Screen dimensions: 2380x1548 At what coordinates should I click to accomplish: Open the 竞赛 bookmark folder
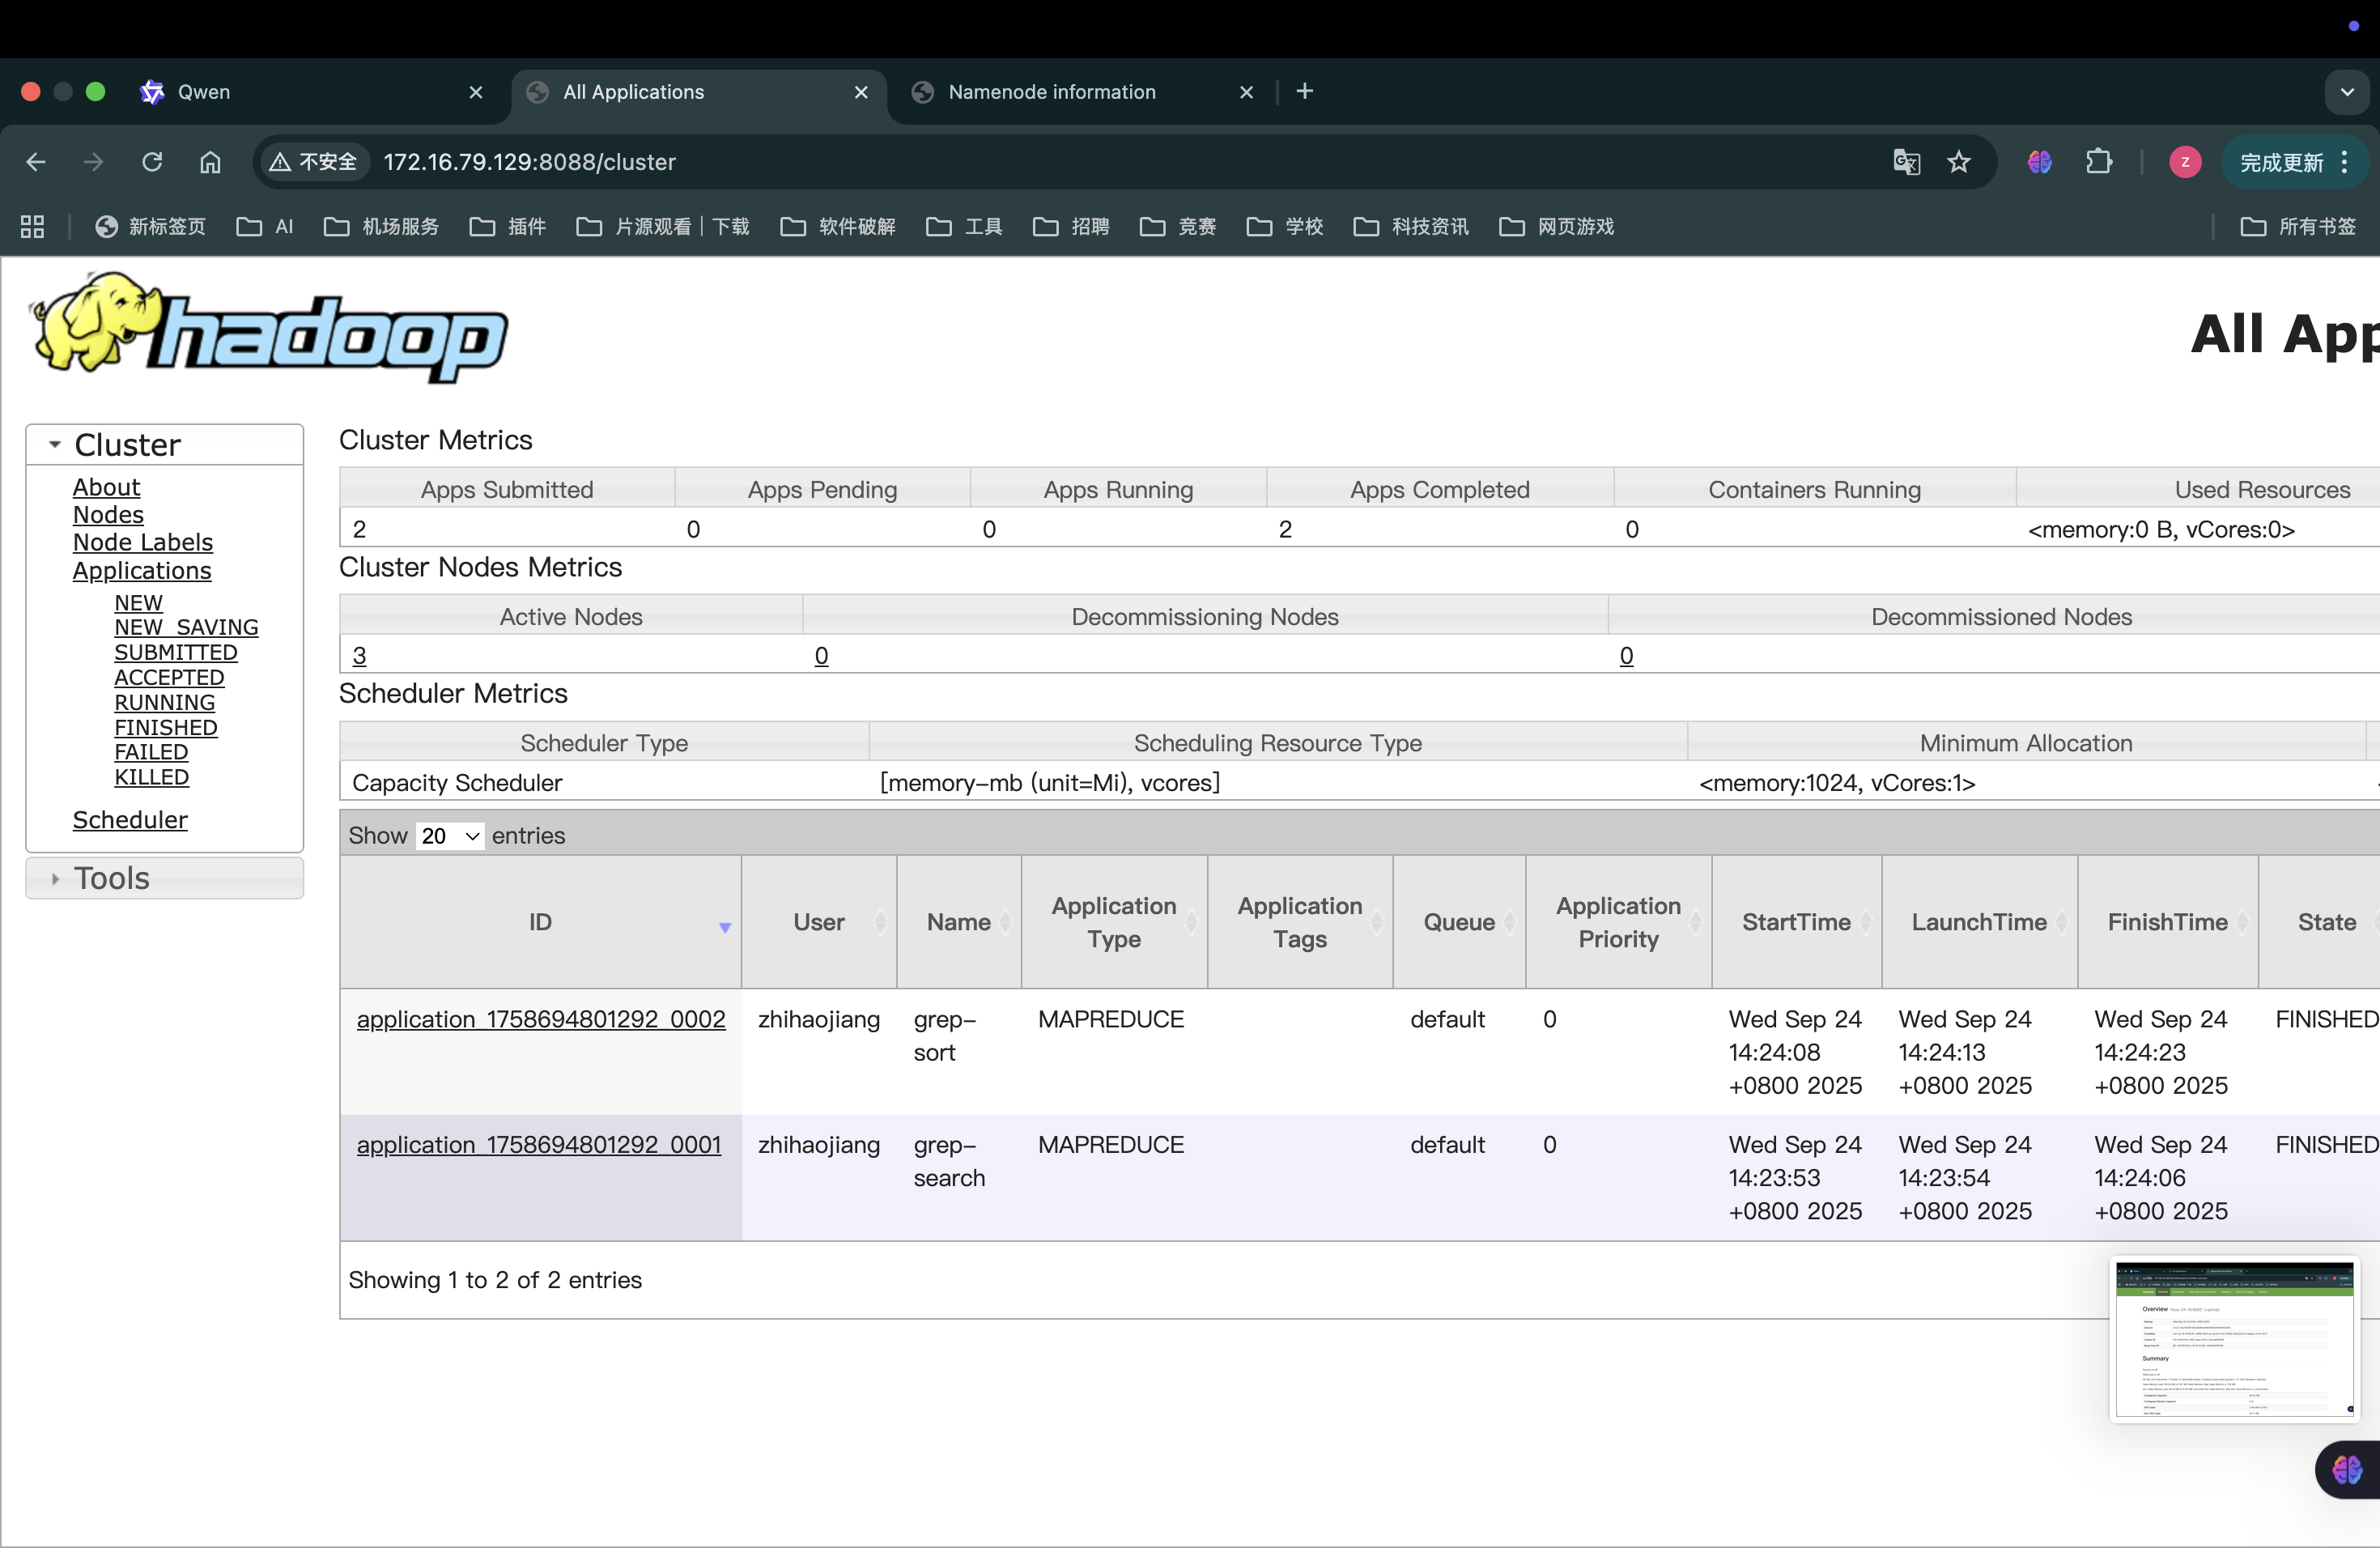tap(1178, 227)
